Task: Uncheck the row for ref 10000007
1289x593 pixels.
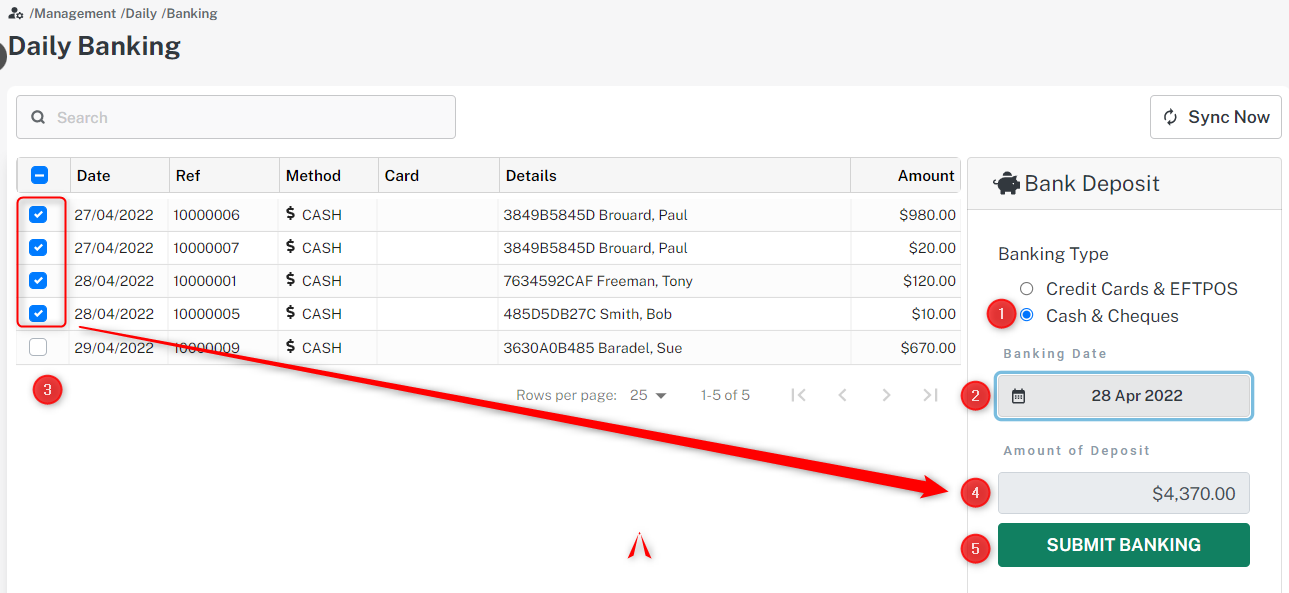Action: click(x=38, y=247)
